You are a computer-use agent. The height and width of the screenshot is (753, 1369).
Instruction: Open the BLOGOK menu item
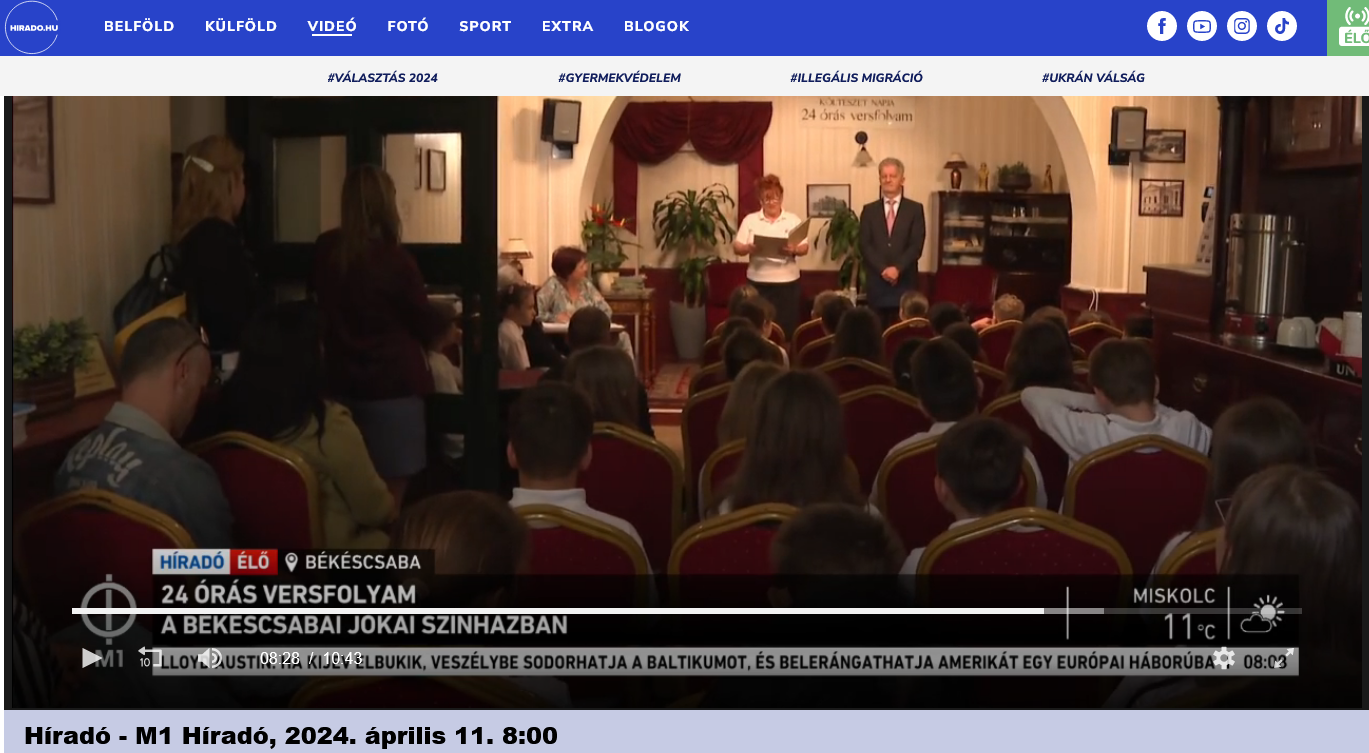(x=656, y=27)
